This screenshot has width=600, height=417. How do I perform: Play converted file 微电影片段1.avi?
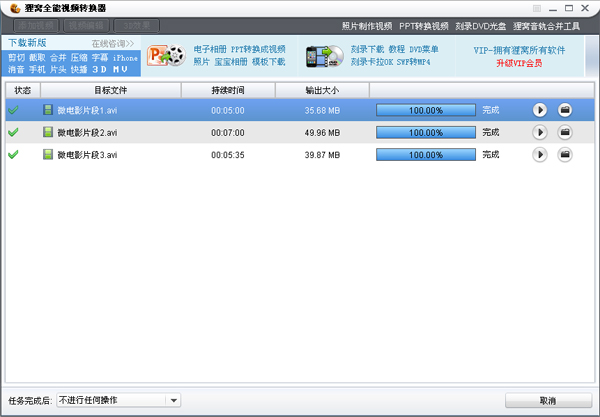[x=540, y=110]
